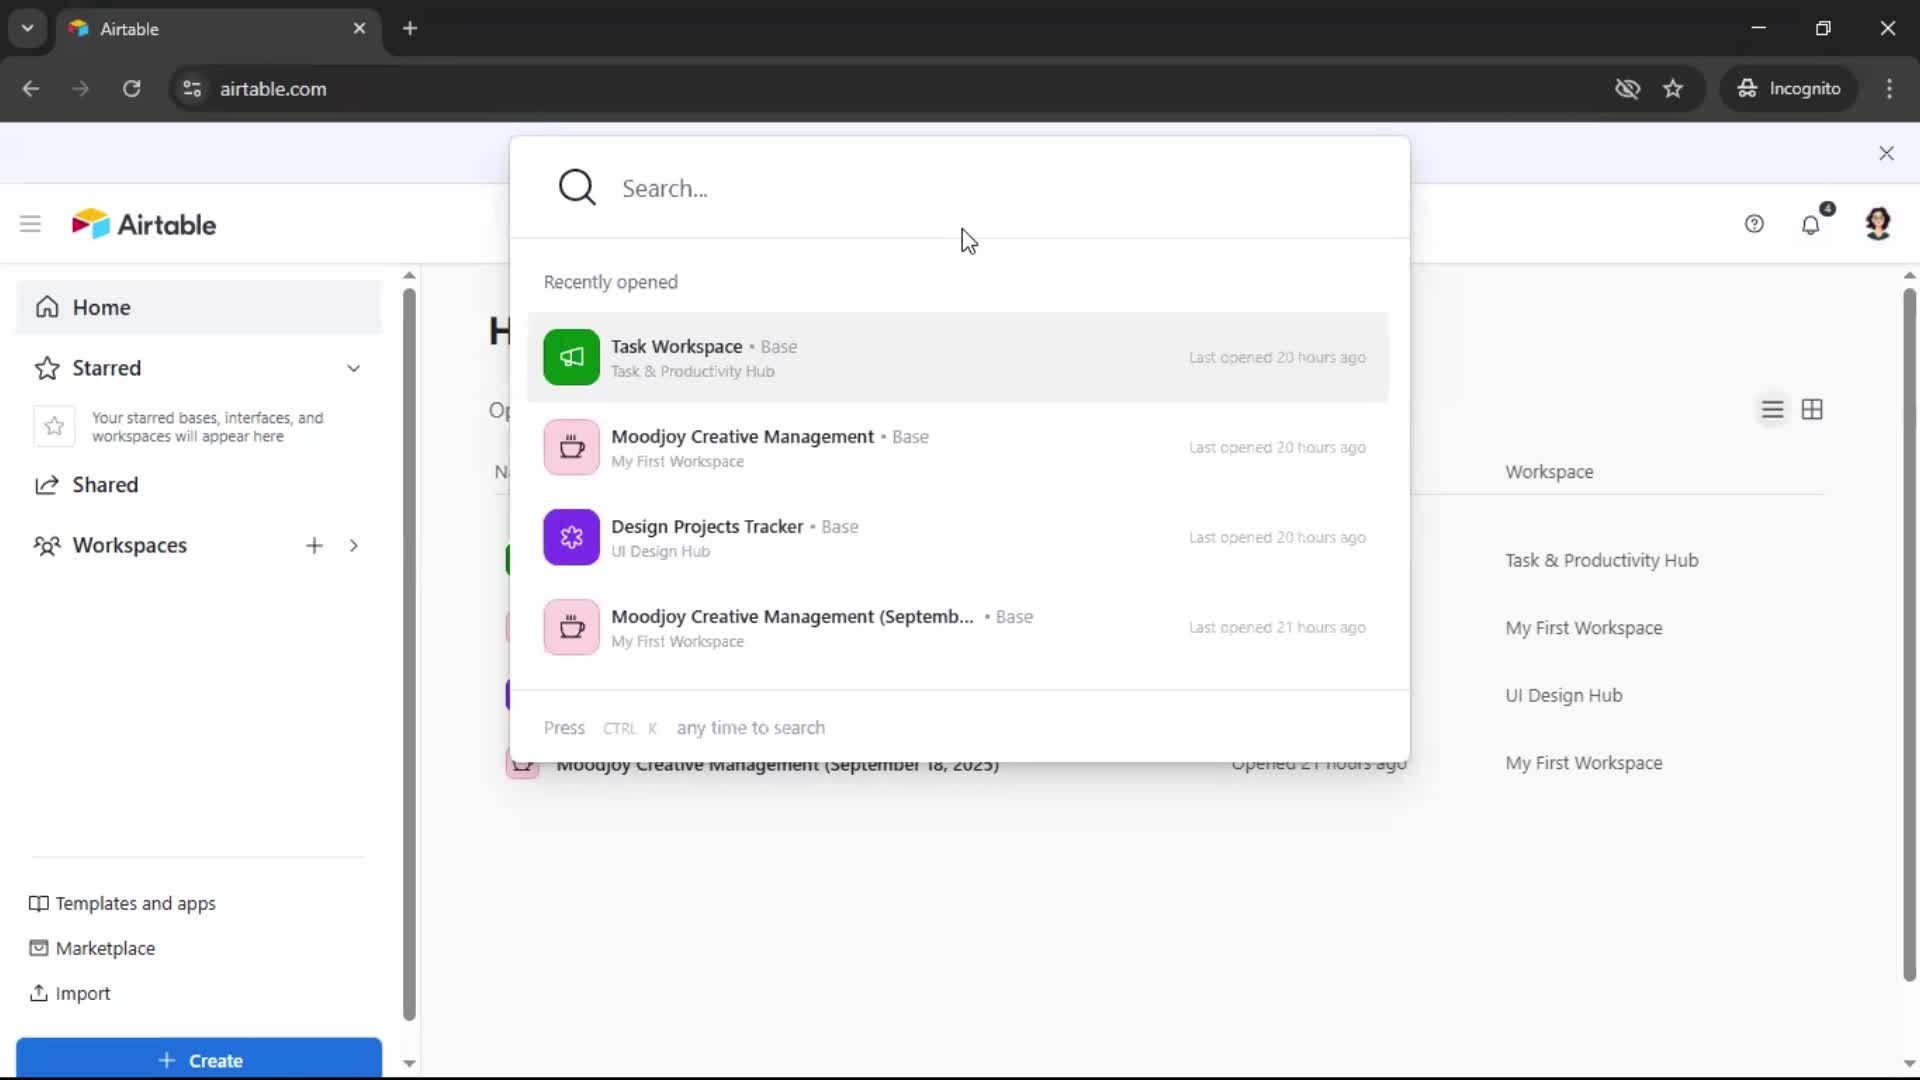1920x1080 pixels.
Task: Expand the Workspaces section
Action: 352,546
